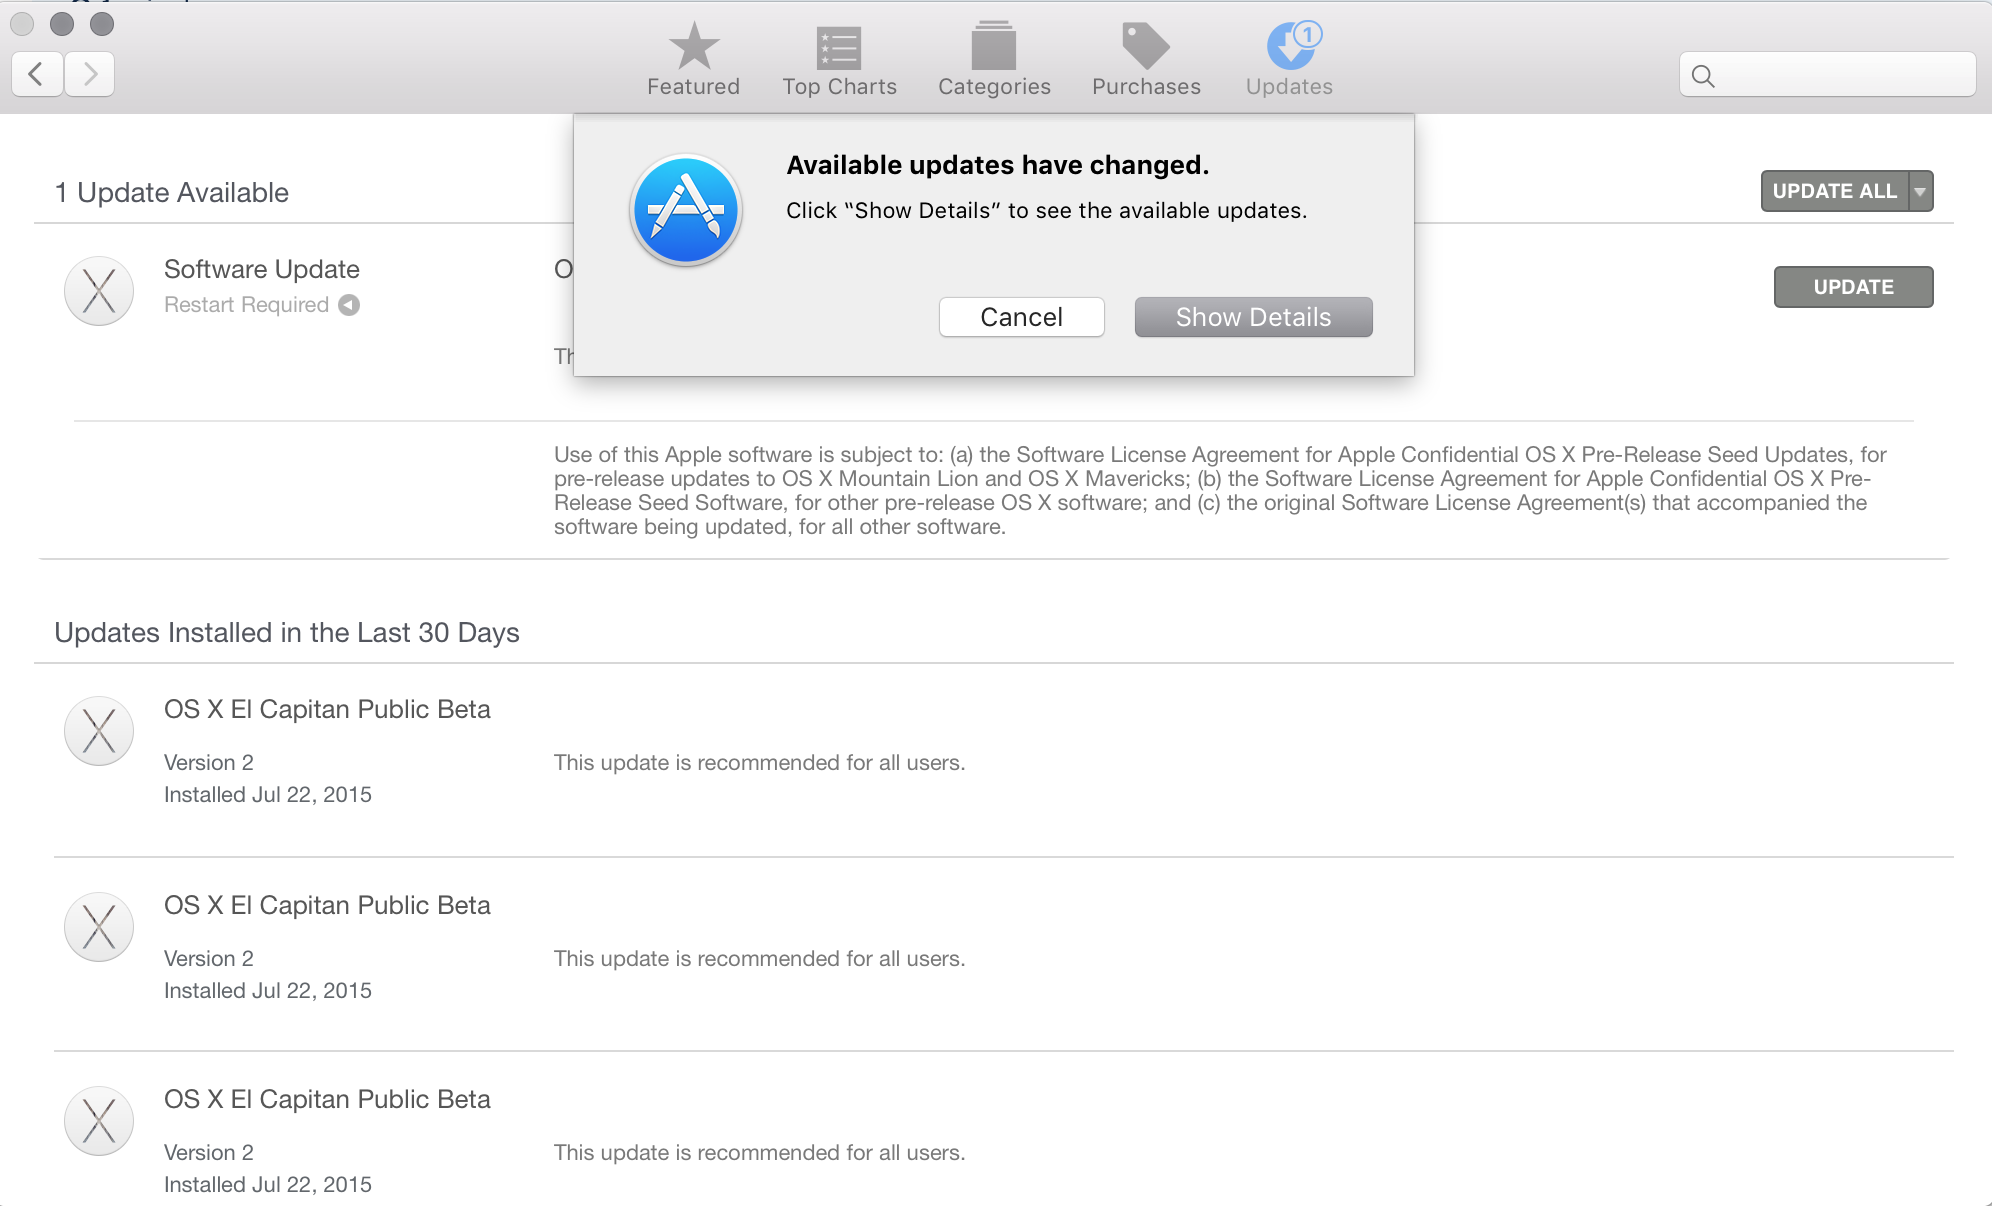Click the Categories tab label
Viewport: 1992px width, 1206px height.
coord(994,87)
